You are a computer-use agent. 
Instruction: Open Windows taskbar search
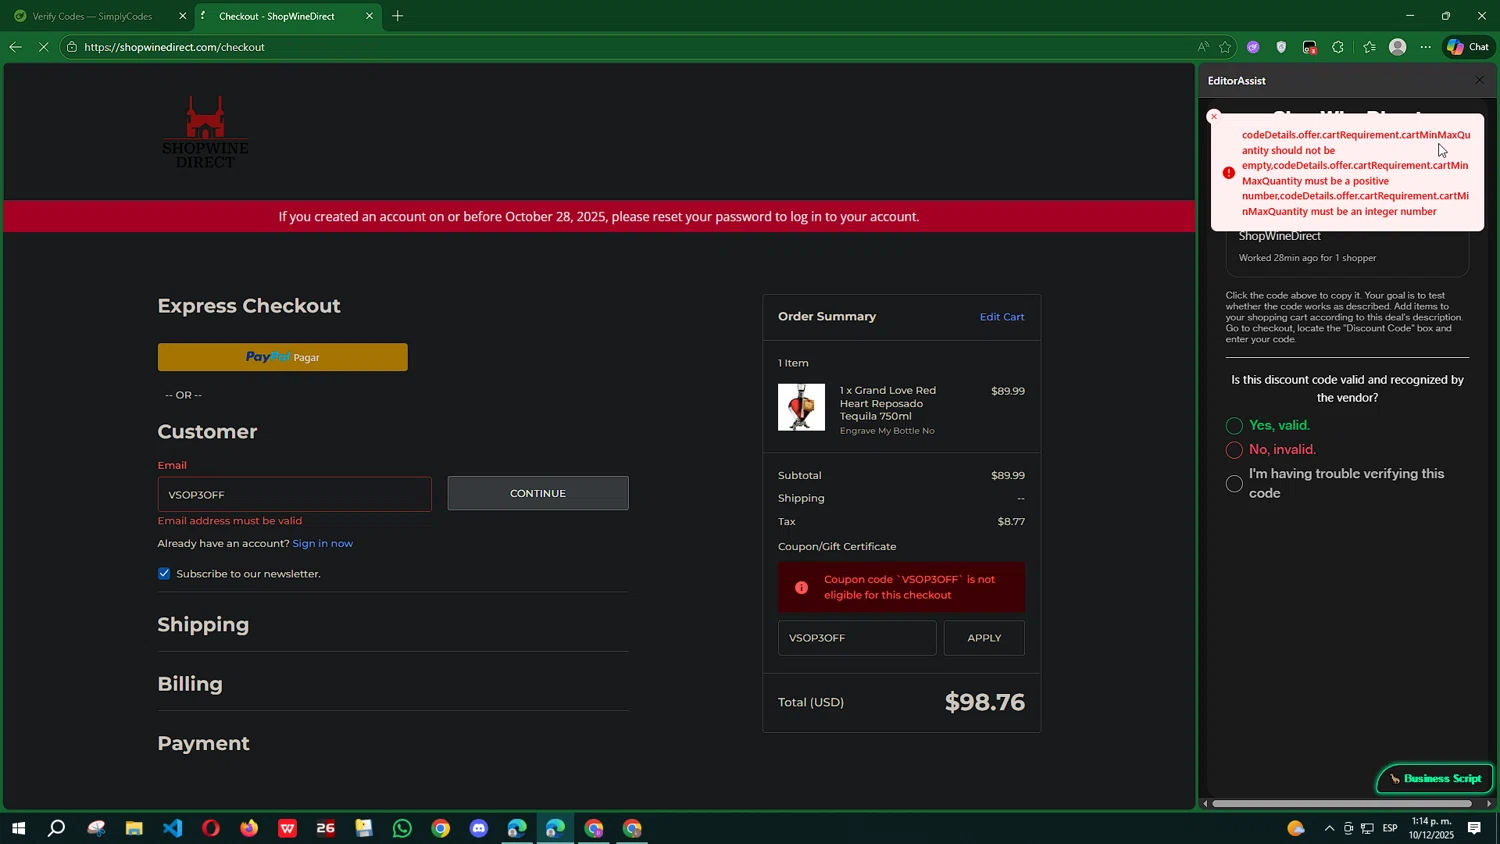coord(57,828)
